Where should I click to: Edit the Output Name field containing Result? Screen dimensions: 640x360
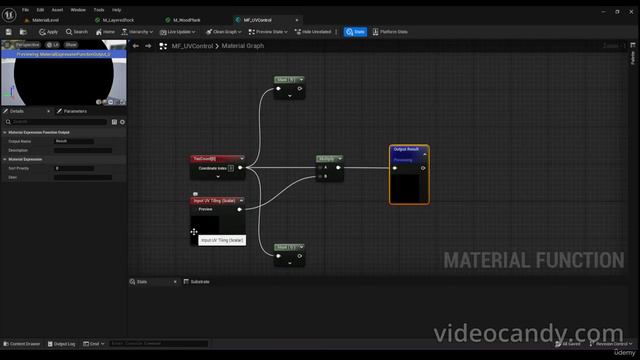point(74,141)
